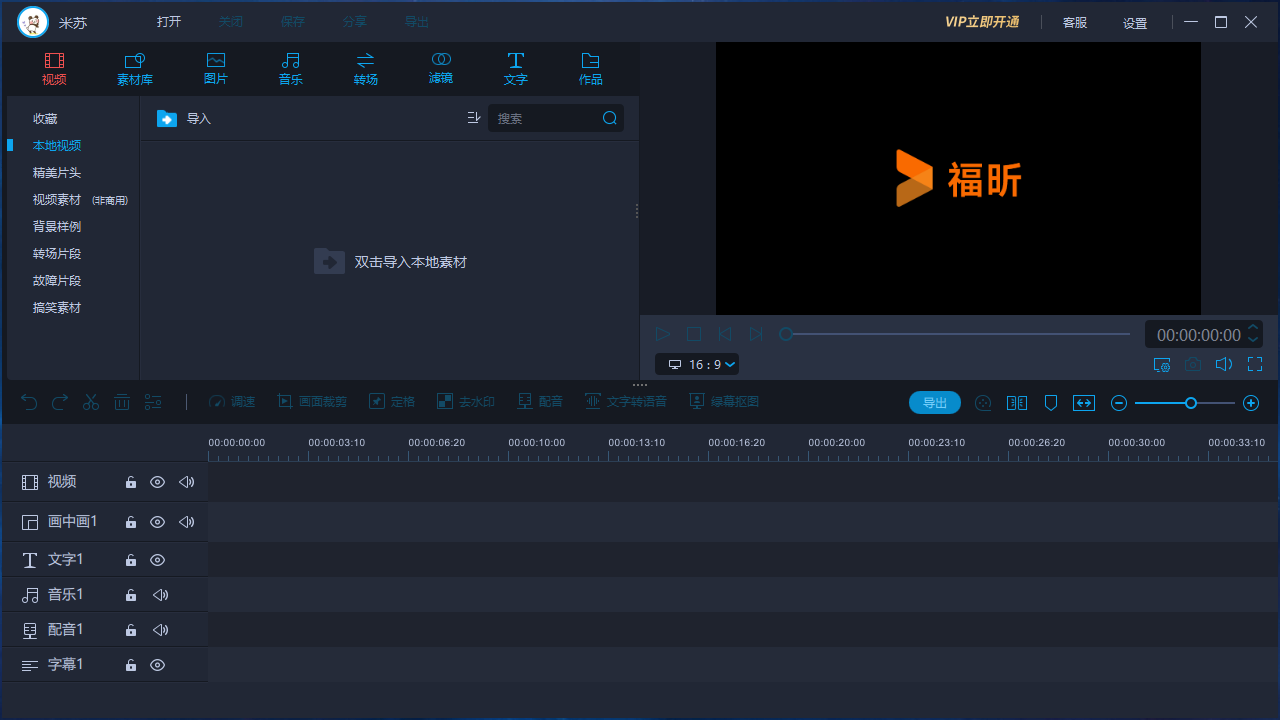The height and width of the screenshot is (720, 1280).
Task: Lock the 视频 track
Action: 130,482
